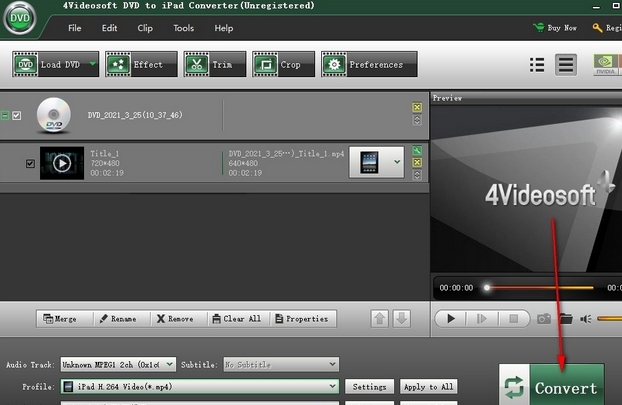Image resolution: width=622 pixels, height=405 pixels.
Task: Click the DVD_2021_3_25(10_37_46) disc name
Action: point(135,115)
